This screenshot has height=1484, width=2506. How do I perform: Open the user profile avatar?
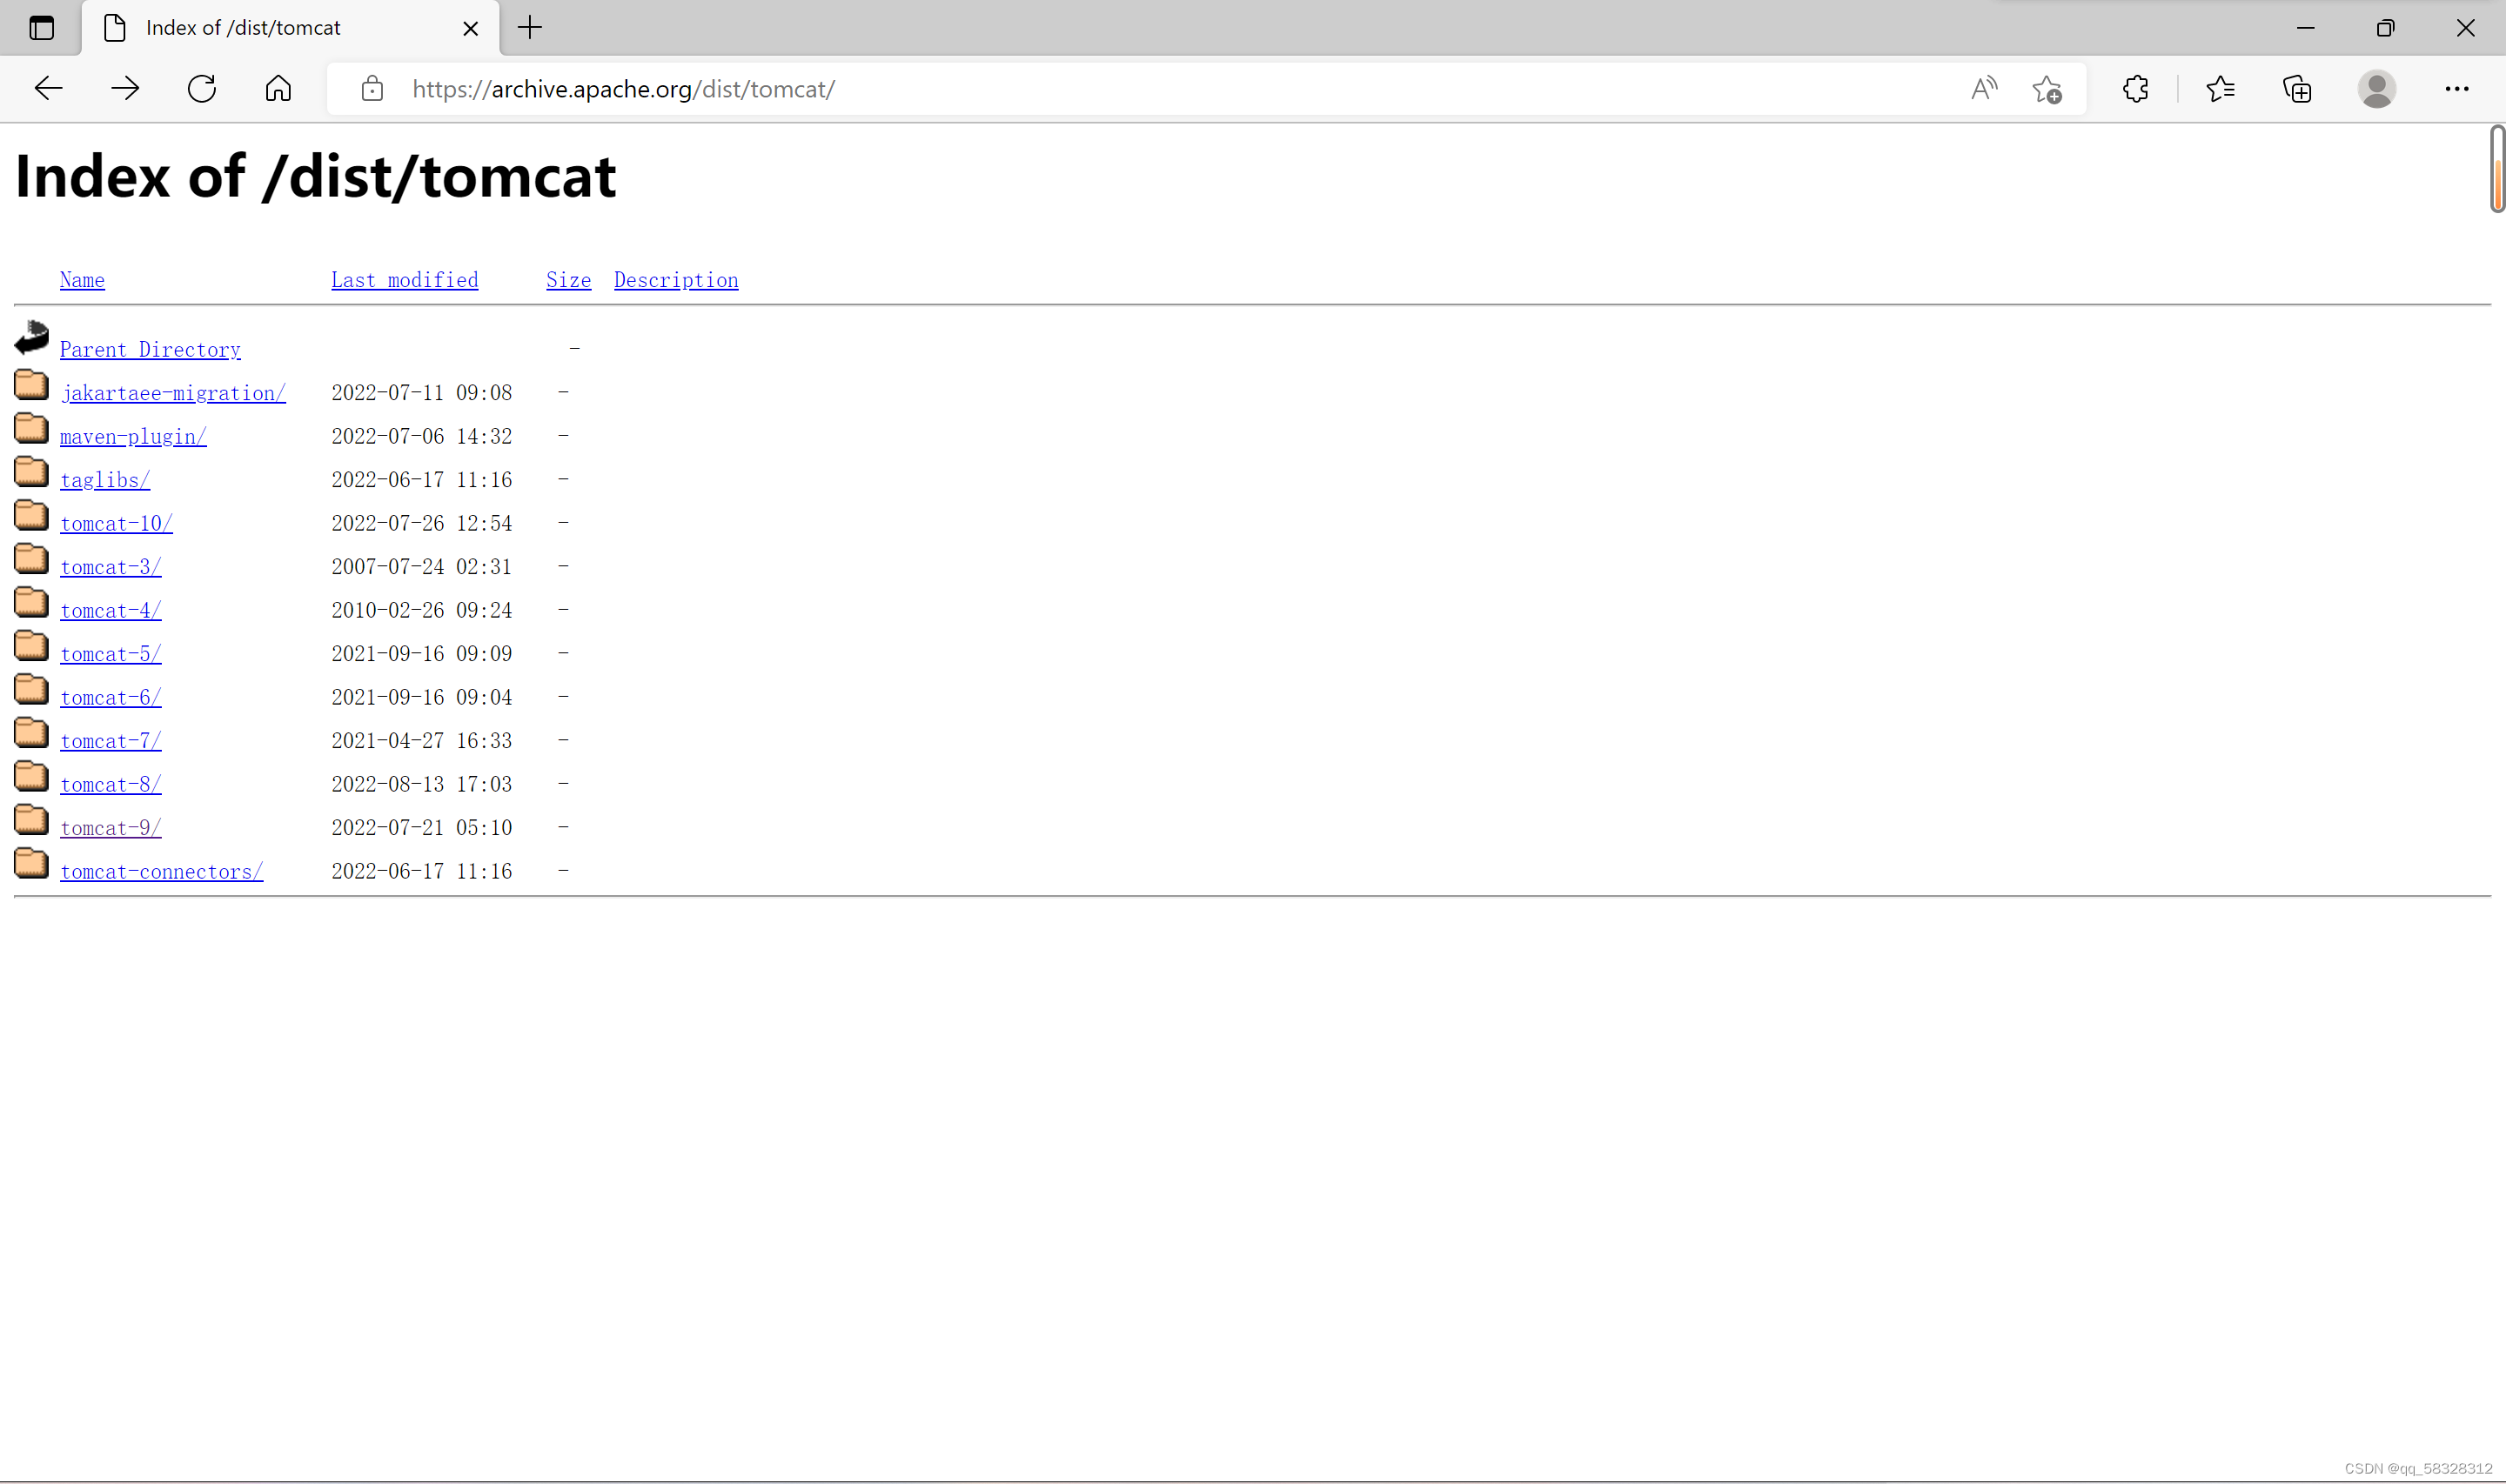[2376, 89]
